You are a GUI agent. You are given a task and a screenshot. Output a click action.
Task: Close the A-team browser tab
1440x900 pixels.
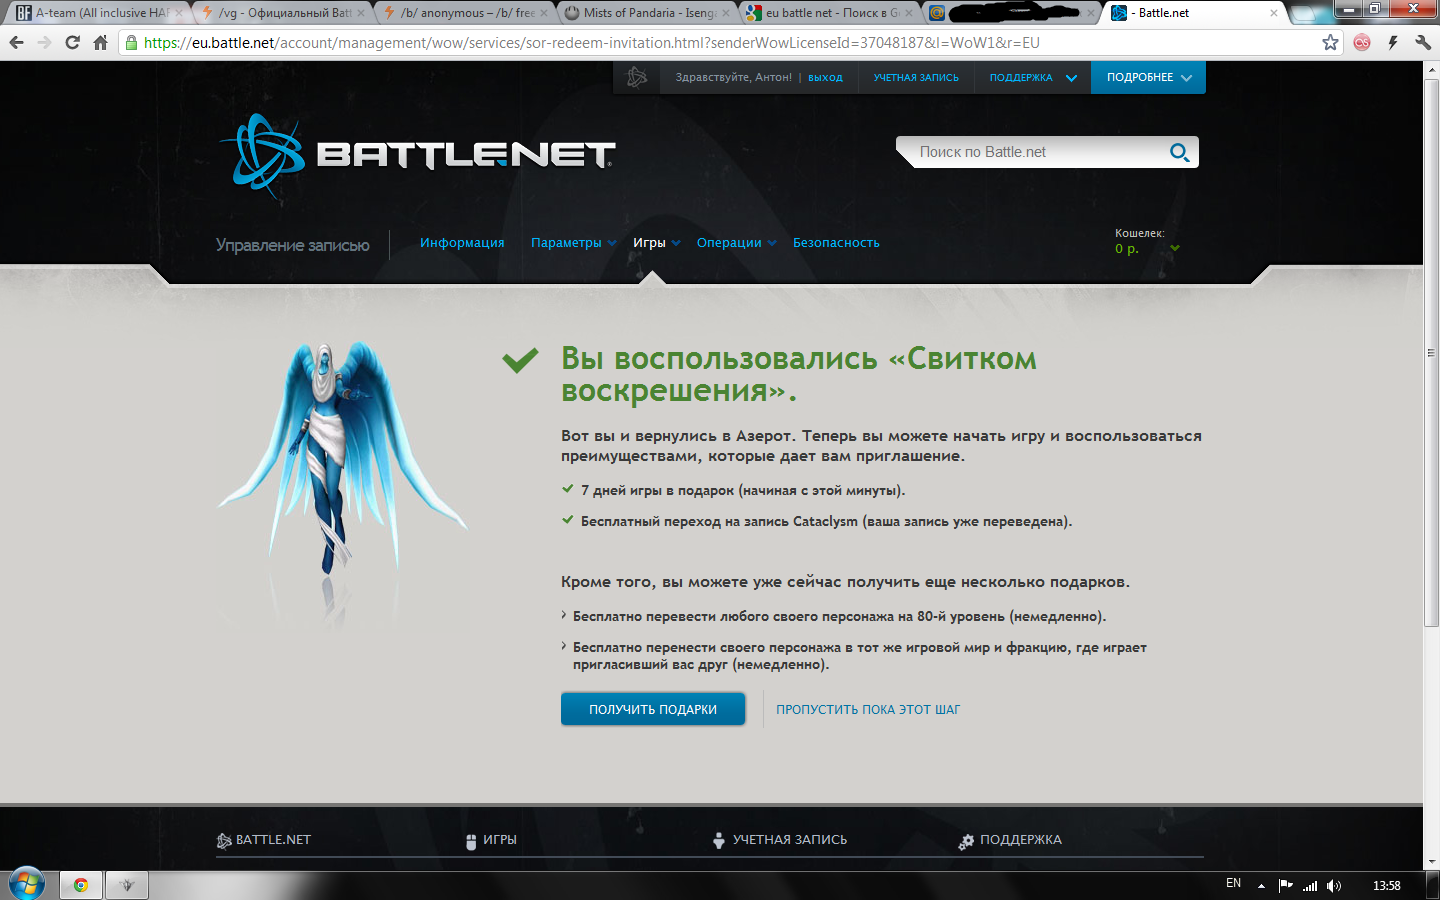178,13
